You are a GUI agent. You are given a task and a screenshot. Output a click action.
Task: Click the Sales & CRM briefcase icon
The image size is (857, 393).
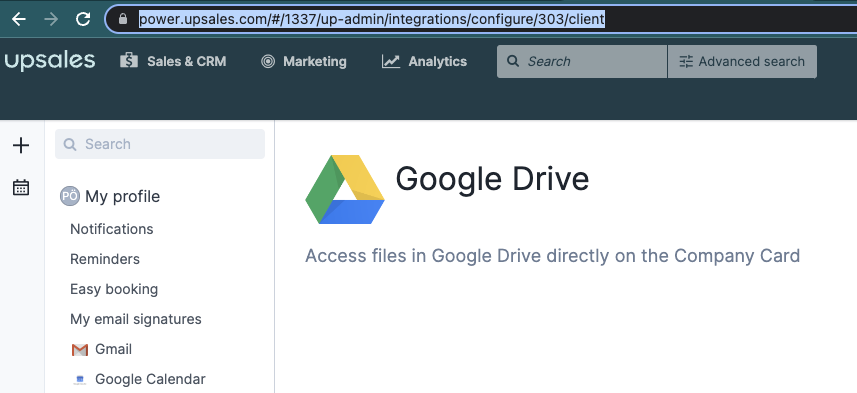(129, 61)
